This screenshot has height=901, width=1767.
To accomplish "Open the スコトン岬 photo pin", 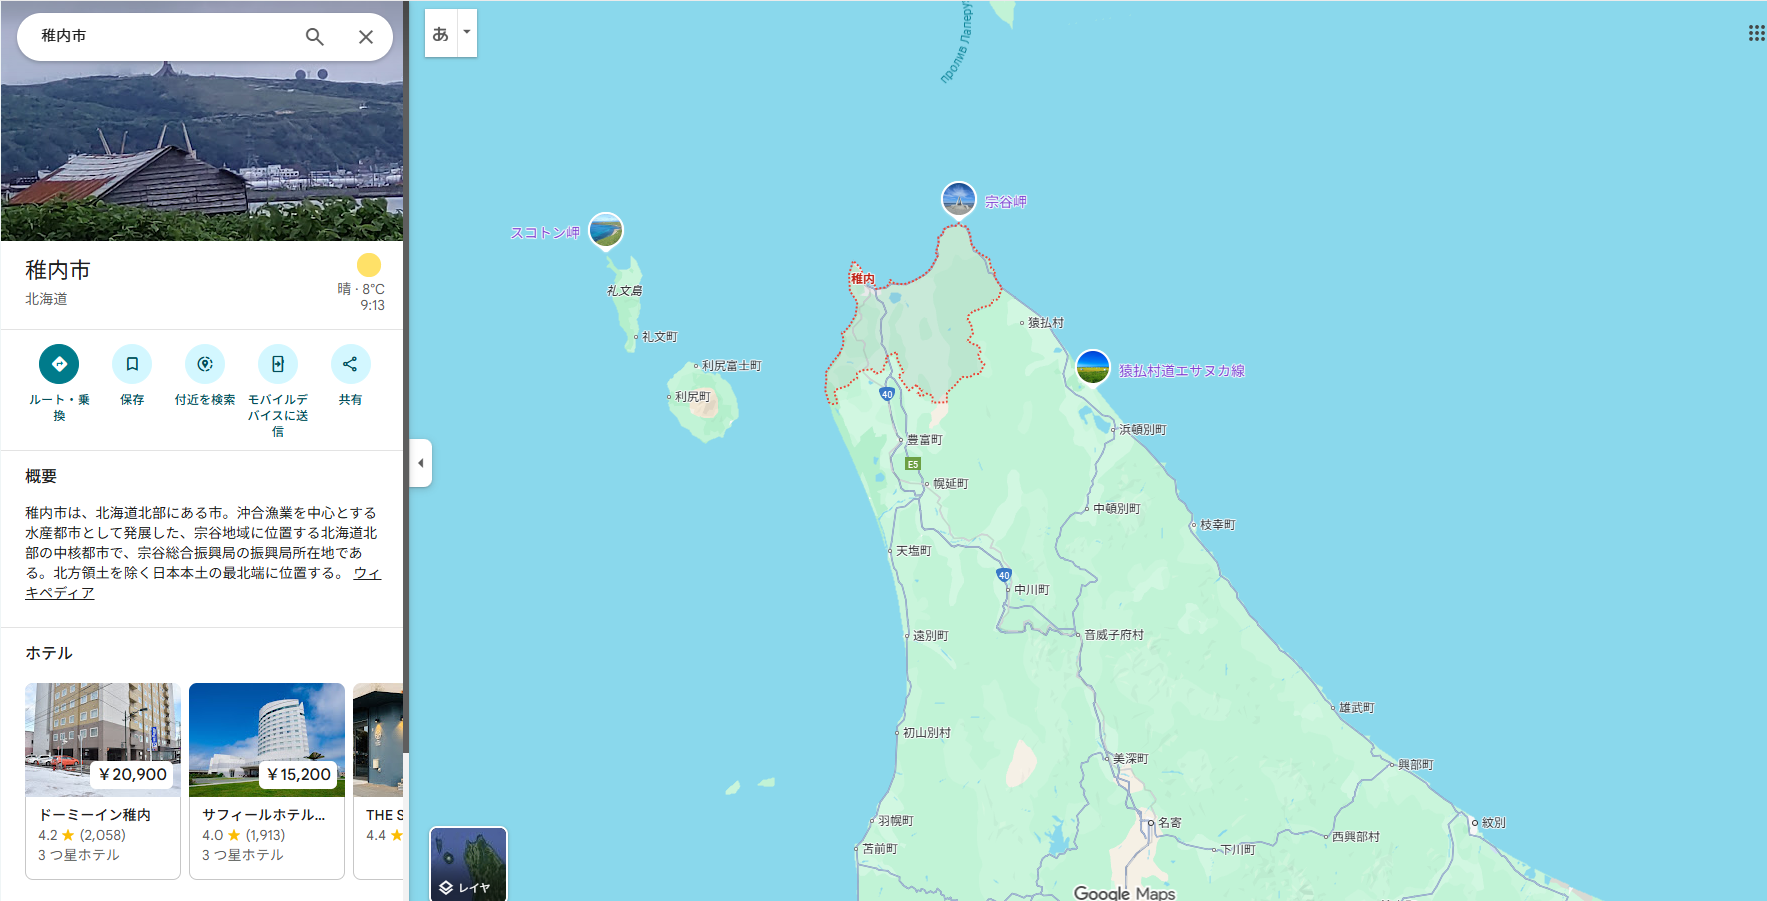I will [606, 231].
